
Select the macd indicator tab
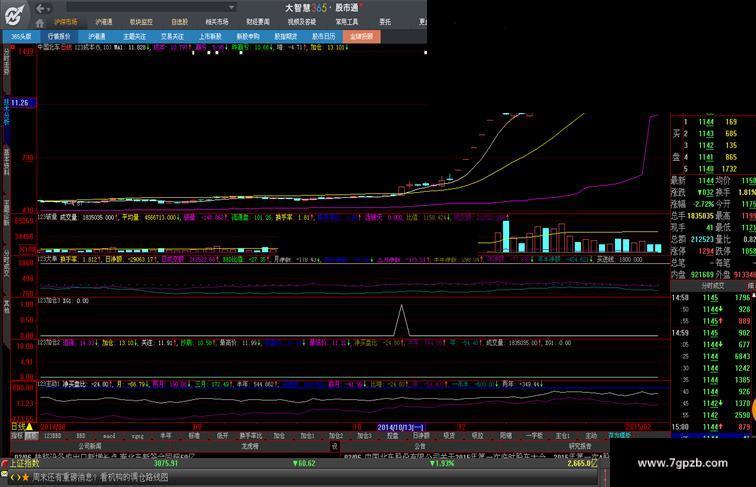point(109,435)
